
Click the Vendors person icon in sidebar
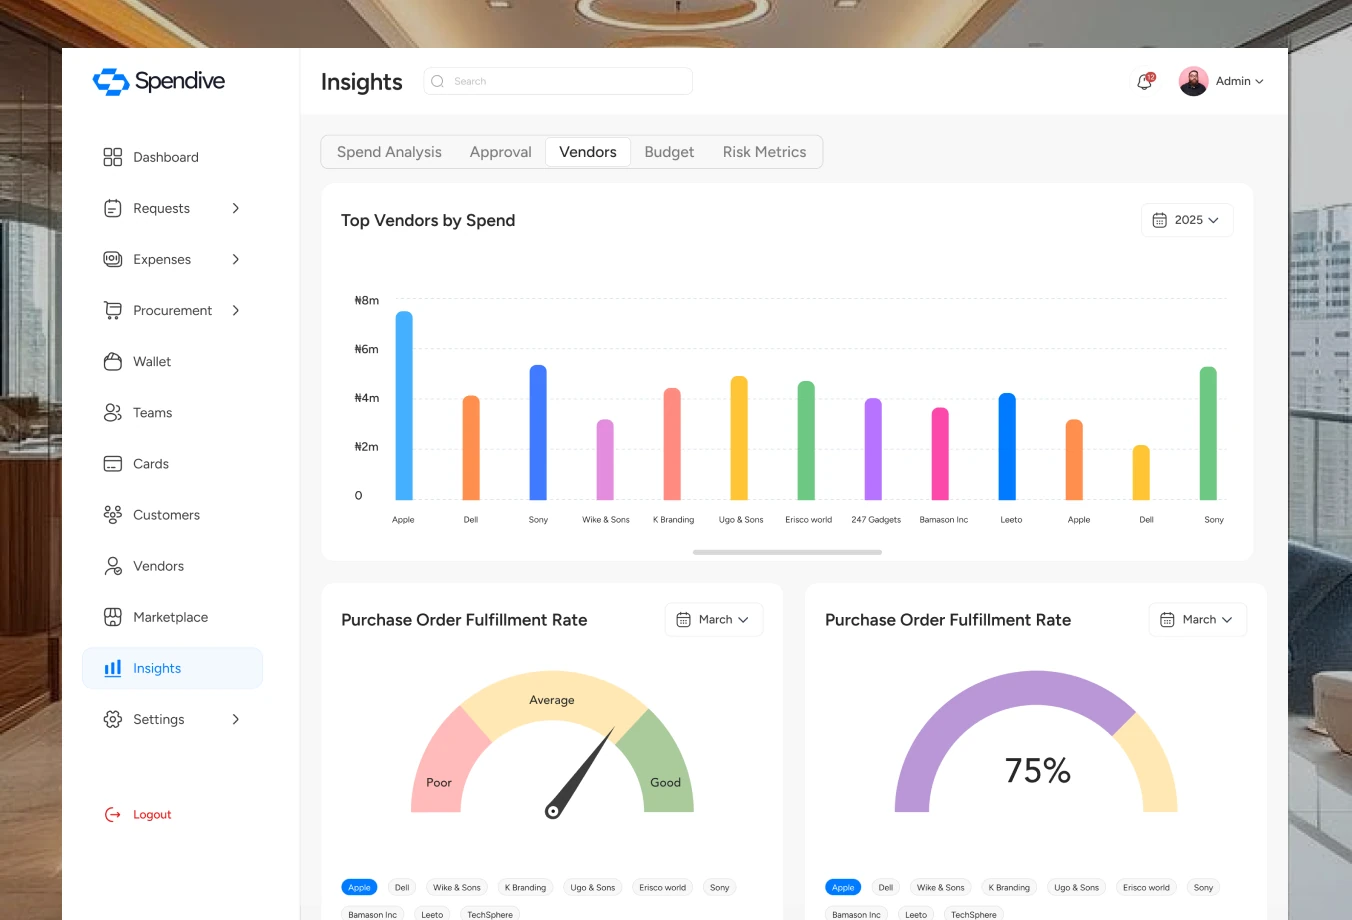click(113, 566)
